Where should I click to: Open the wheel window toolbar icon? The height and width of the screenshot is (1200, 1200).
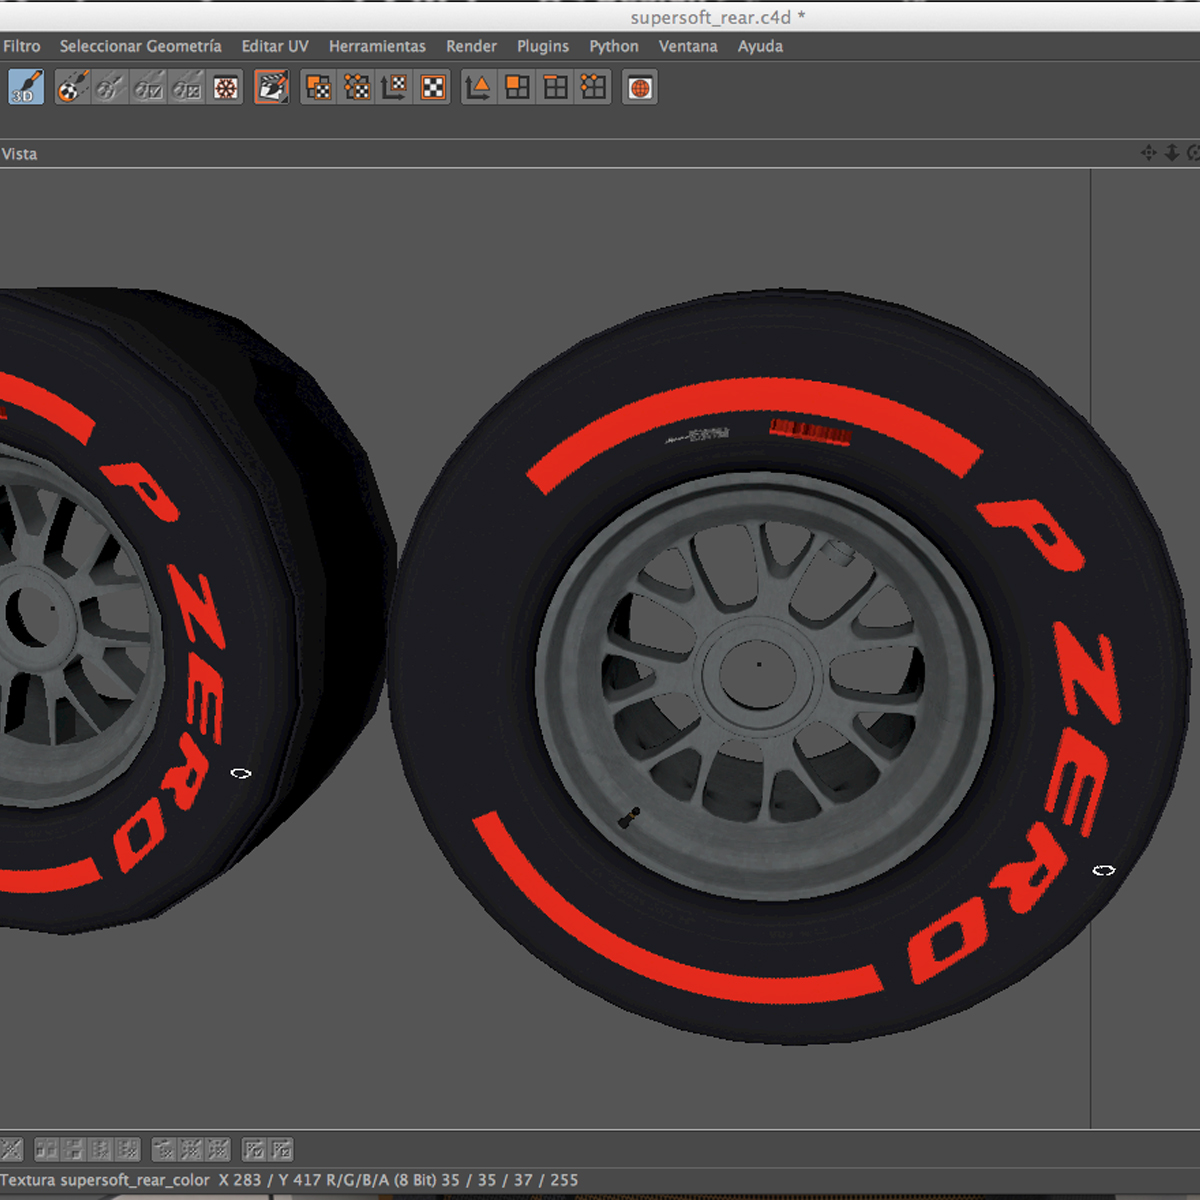click(x=226, y=88)
